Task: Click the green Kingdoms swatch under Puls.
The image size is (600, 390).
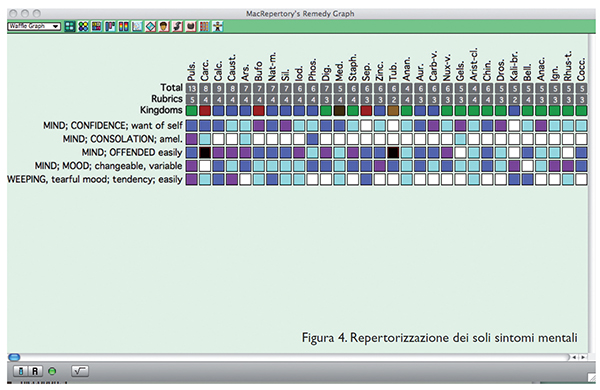Action: point(192,110)
